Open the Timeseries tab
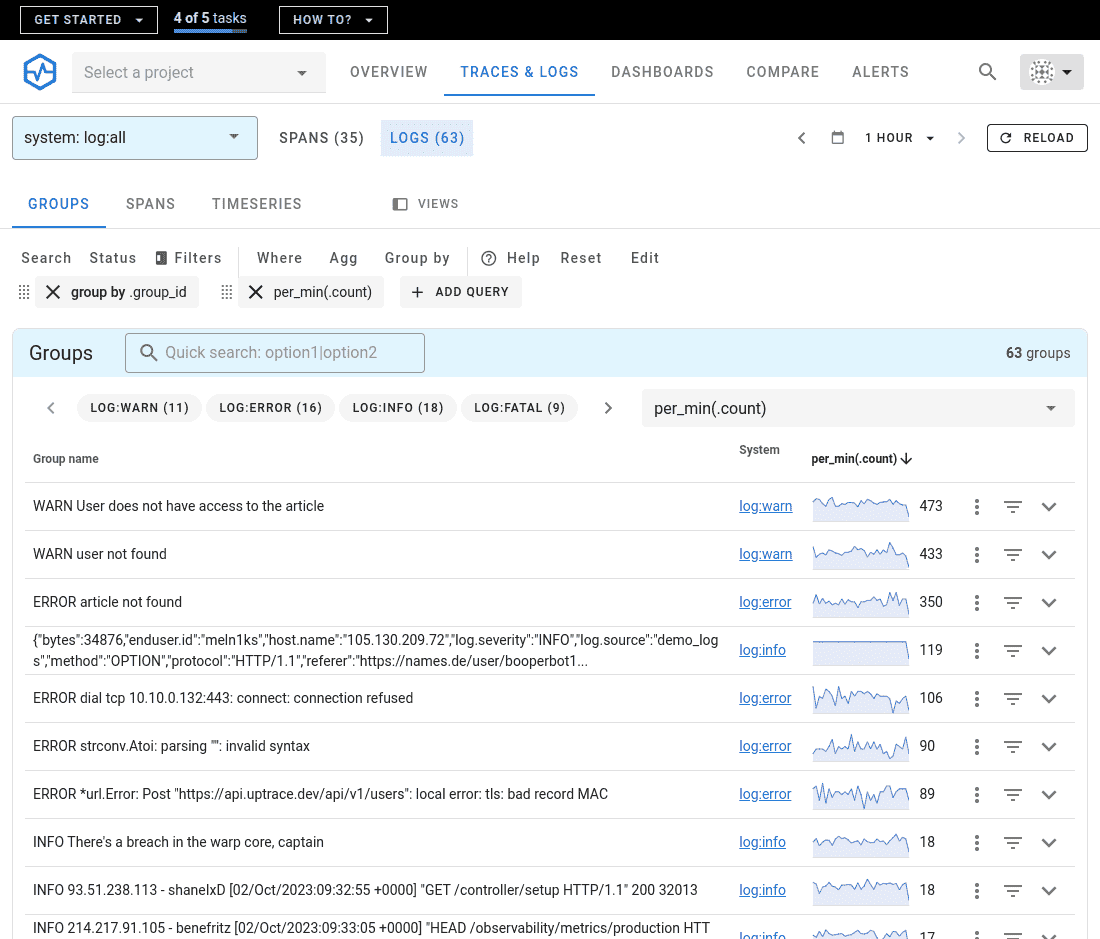The height and width of the screenshot is (939, 1100). (256, 204)
